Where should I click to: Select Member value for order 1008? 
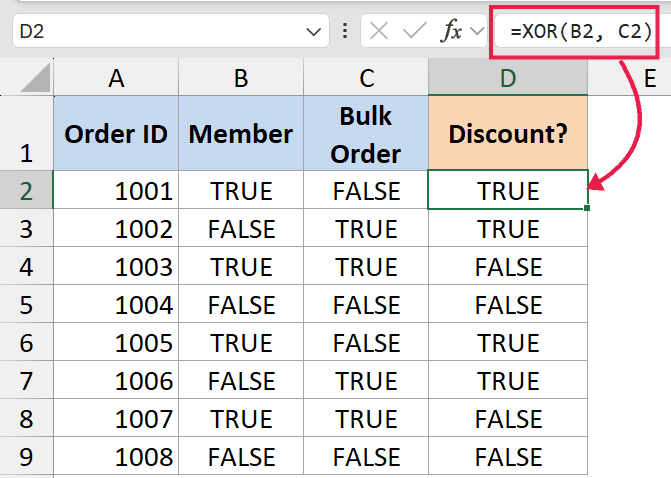click(241, 456)
